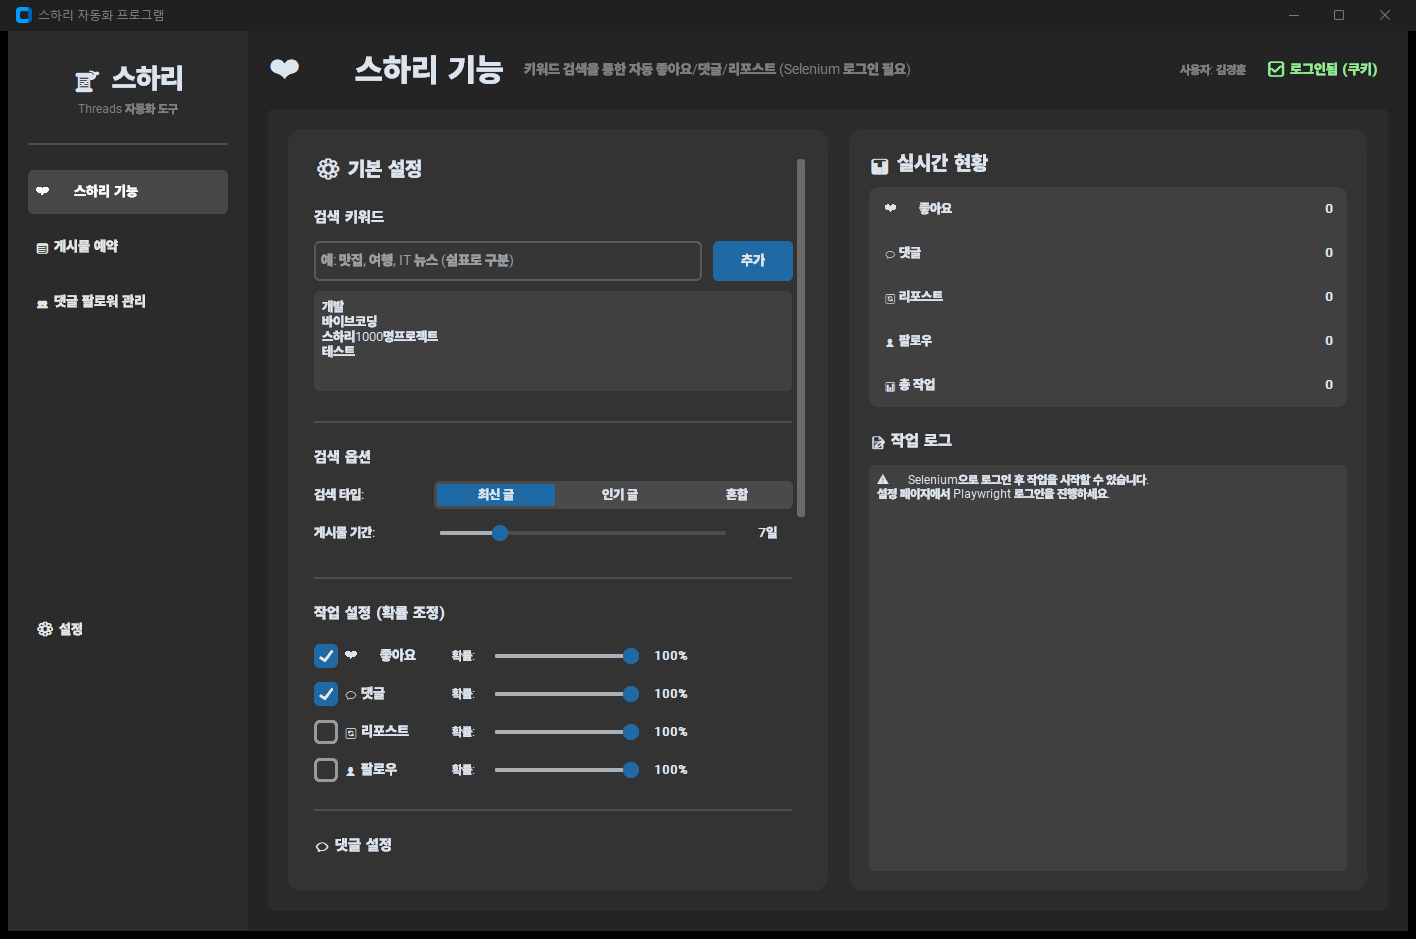The height and width of the screenshot is (939, 1416).
Task: Click the 추가 keyword button
Action: tap(753, 261)
